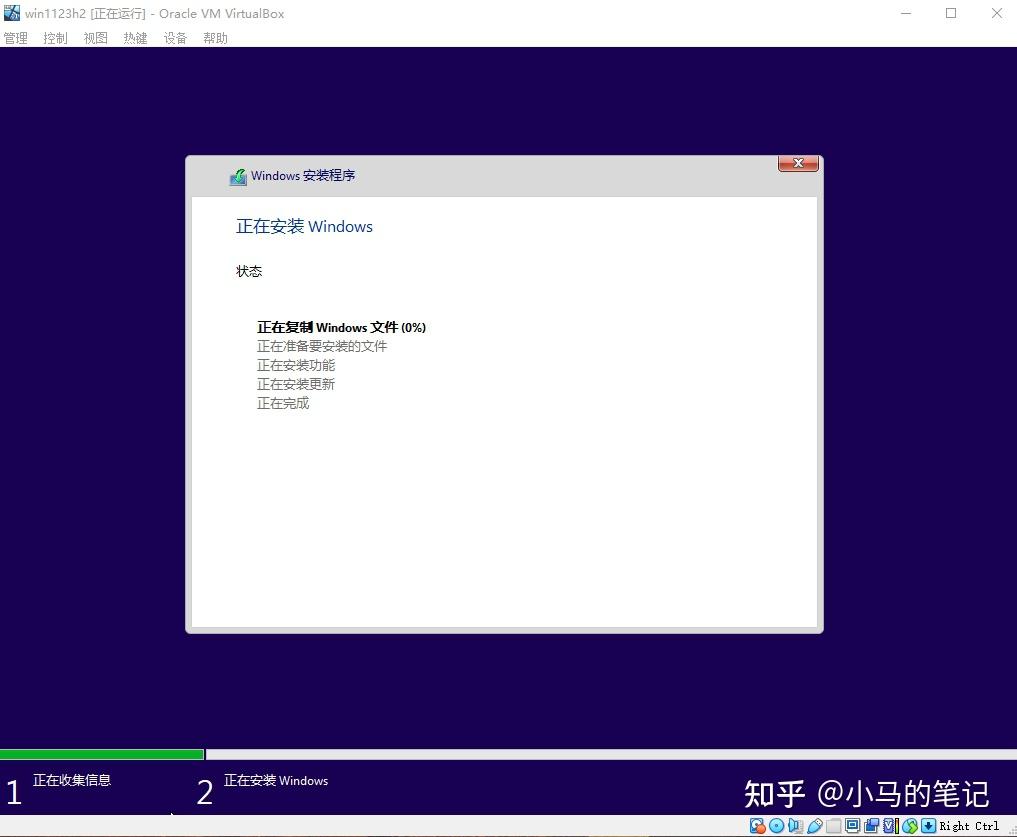This screenshot has width=1017, height=837.
Task: Click the optical drive status icon
Action: pyautogui.click(x=777, y=826)
